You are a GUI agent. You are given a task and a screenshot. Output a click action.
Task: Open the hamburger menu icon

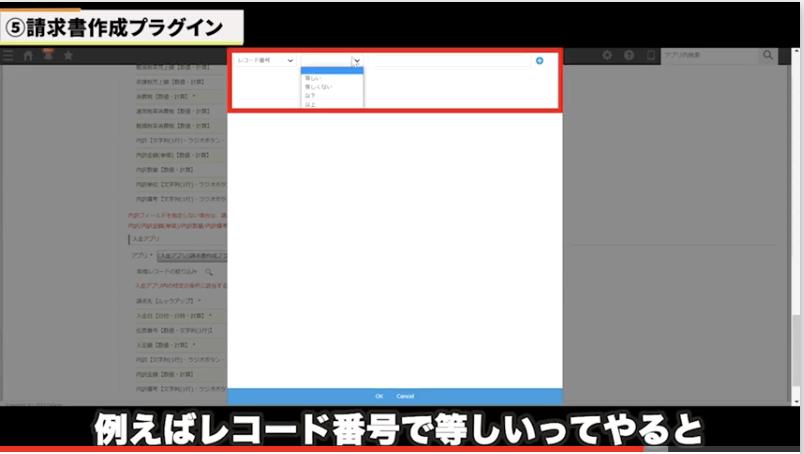coord(8,56)
